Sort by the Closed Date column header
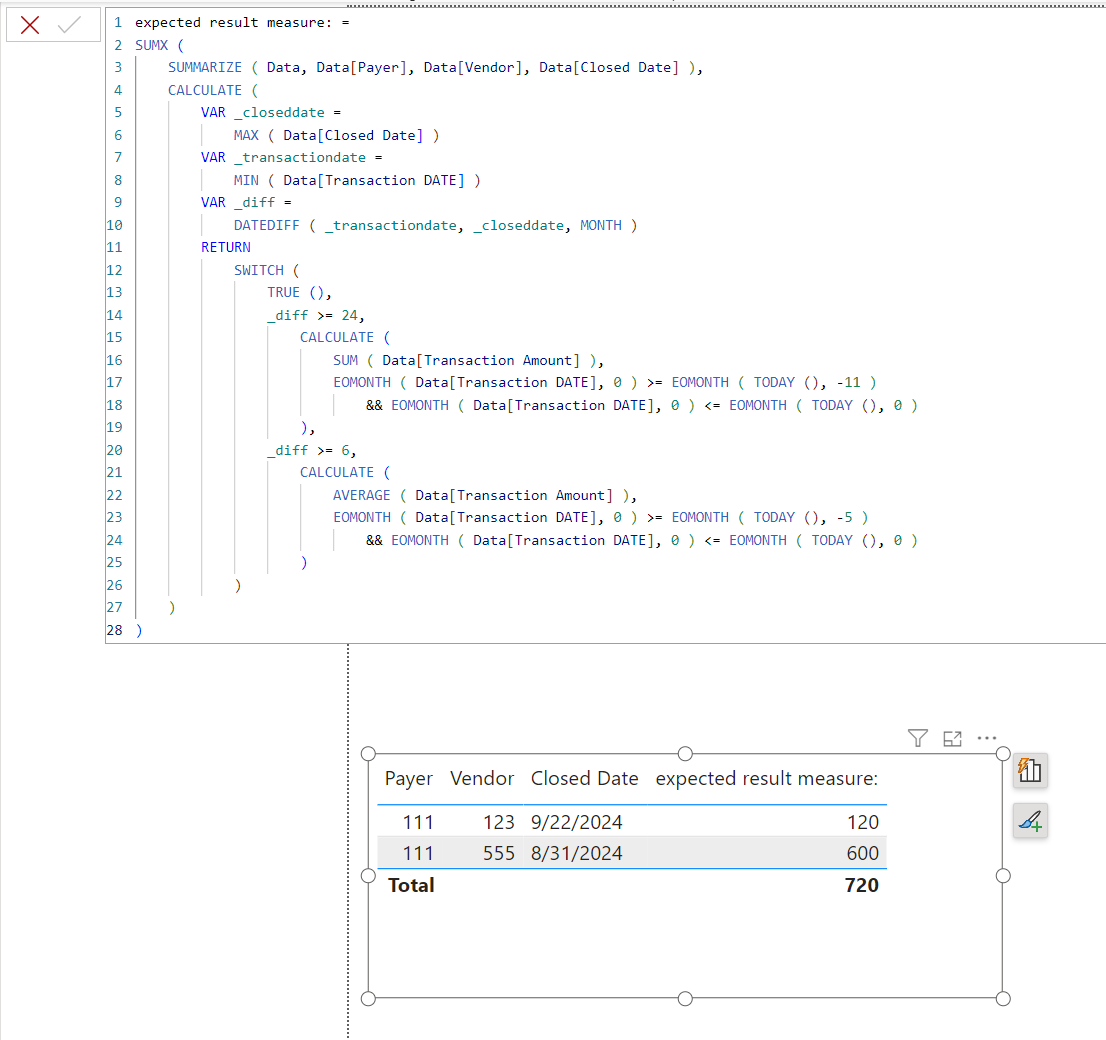This screenshot has width=1106, height=1040. (x=584, y=778)
